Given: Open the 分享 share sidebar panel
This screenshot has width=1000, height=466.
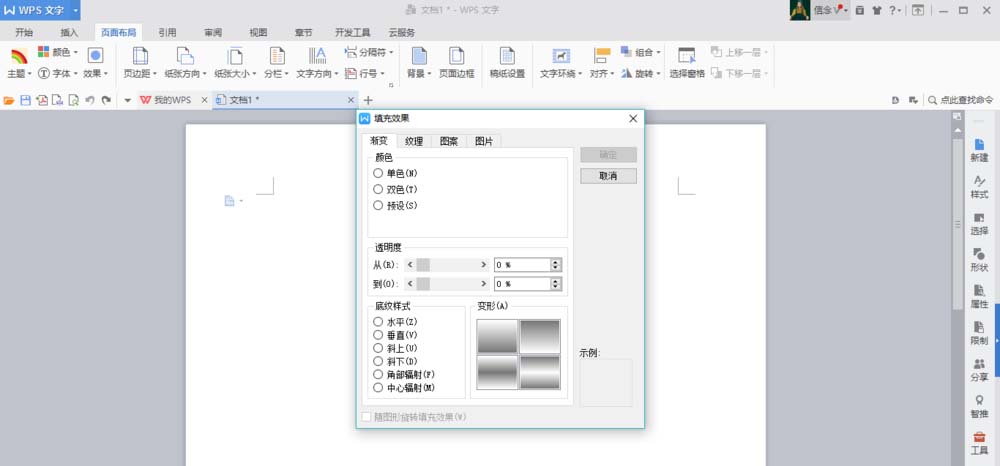Looking at the screenshot, I should click(x=979, y=370).
